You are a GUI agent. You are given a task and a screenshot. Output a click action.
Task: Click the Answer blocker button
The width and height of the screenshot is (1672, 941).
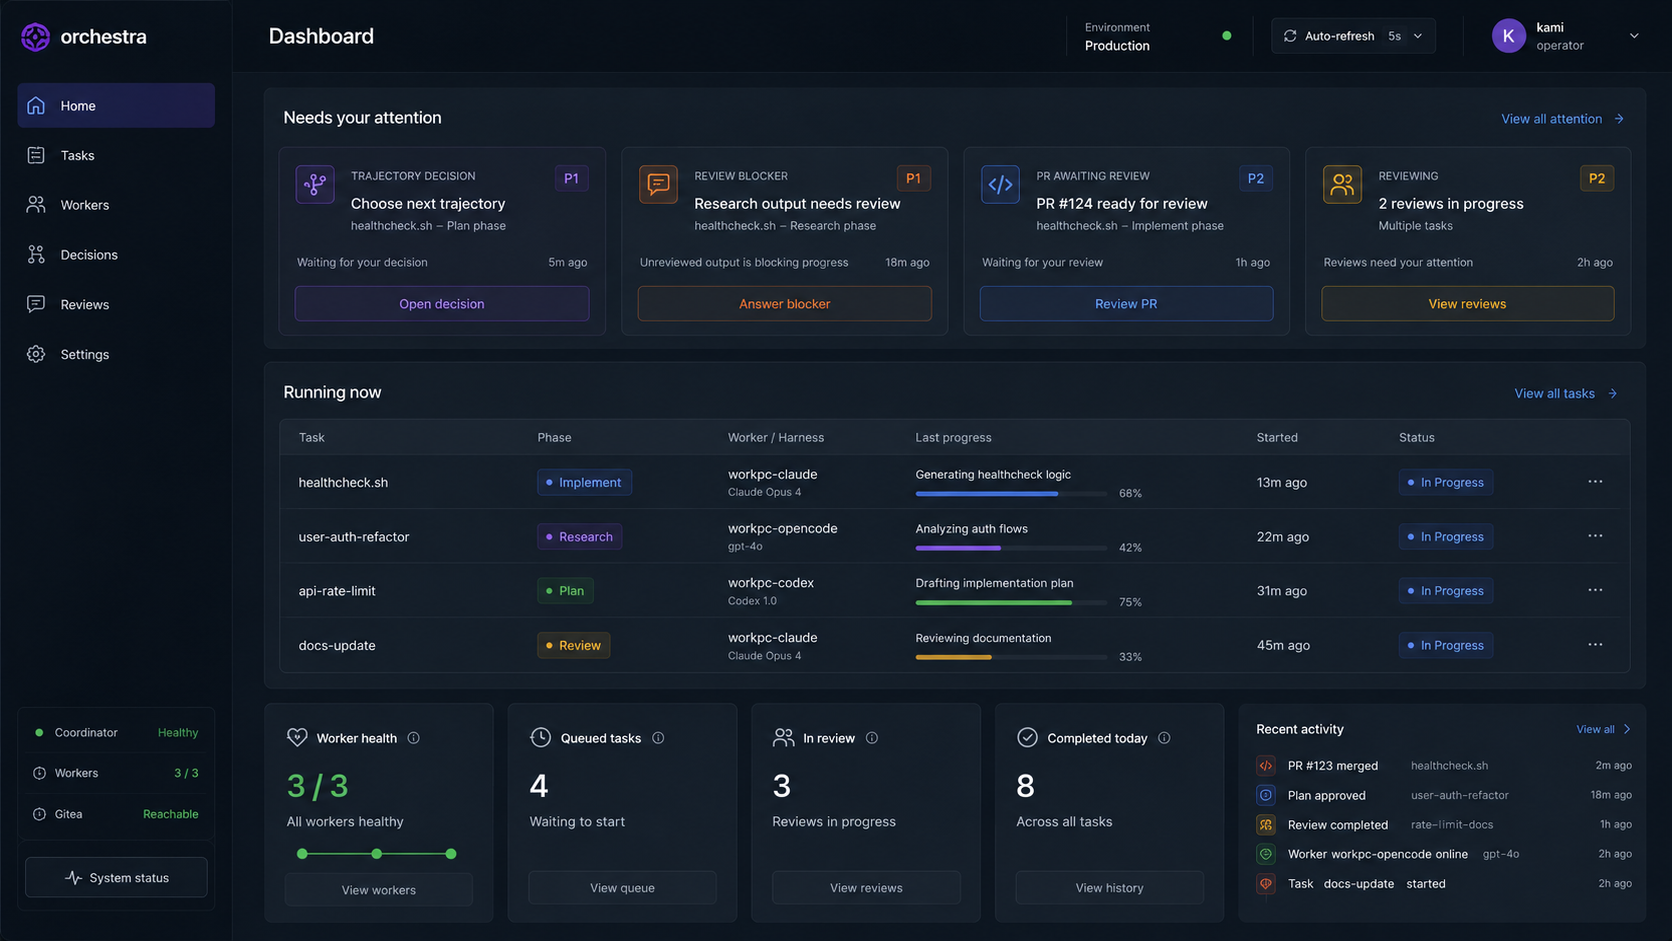pyautogui.click(x=785, y=304)
